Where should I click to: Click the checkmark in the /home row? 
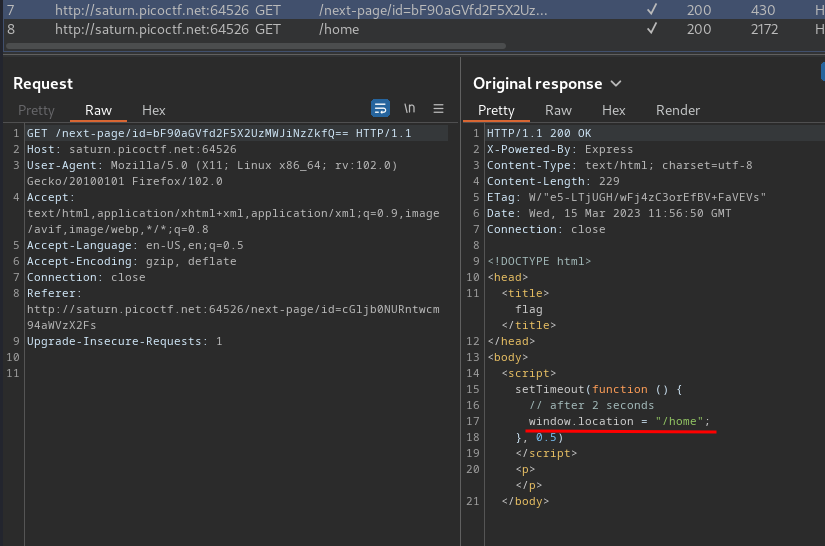click(652, 29)
